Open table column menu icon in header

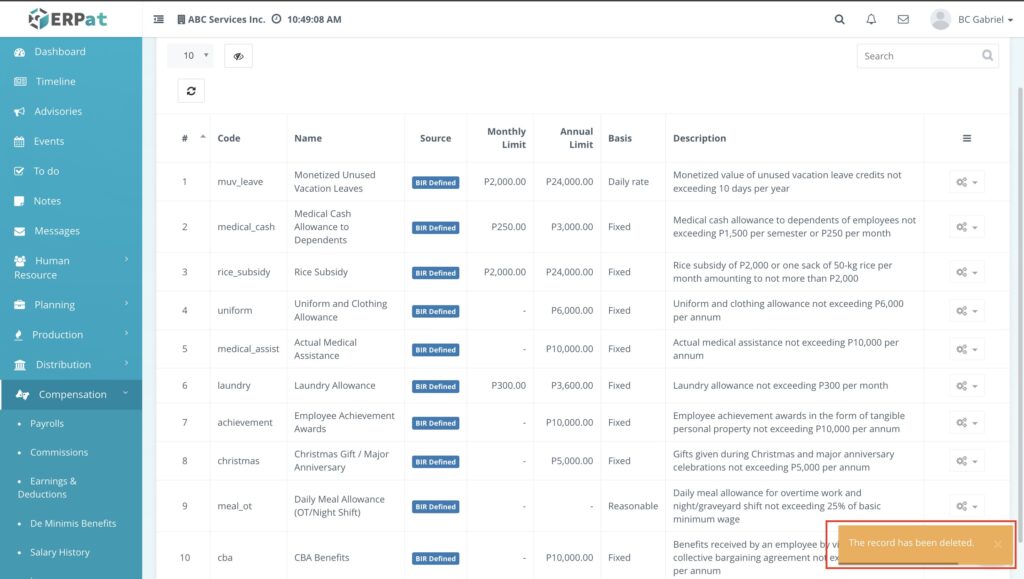[x=966, y=138]
